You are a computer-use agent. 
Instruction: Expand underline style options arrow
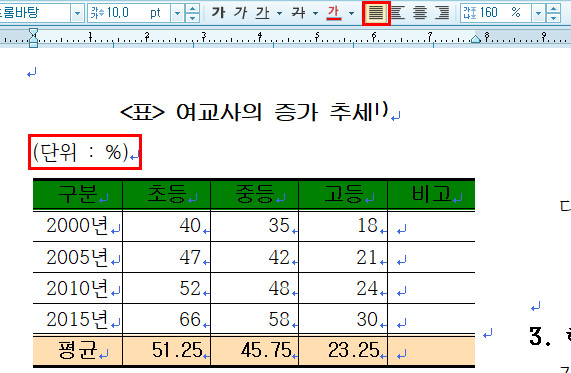point(279,13)
